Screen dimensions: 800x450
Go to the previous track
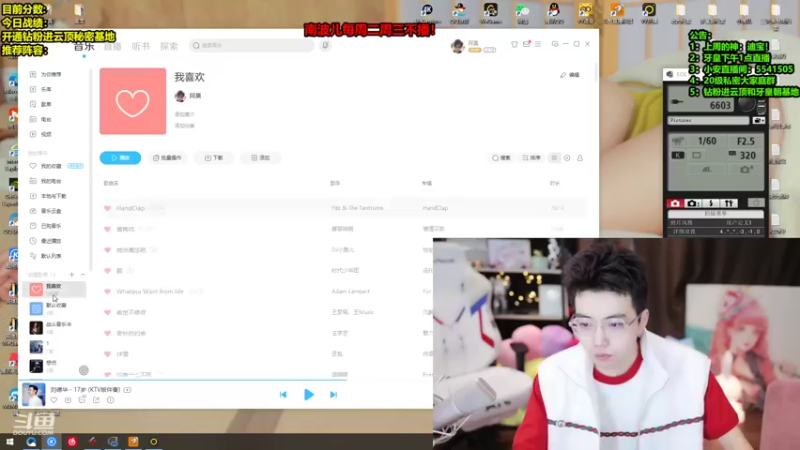[283, 394]
